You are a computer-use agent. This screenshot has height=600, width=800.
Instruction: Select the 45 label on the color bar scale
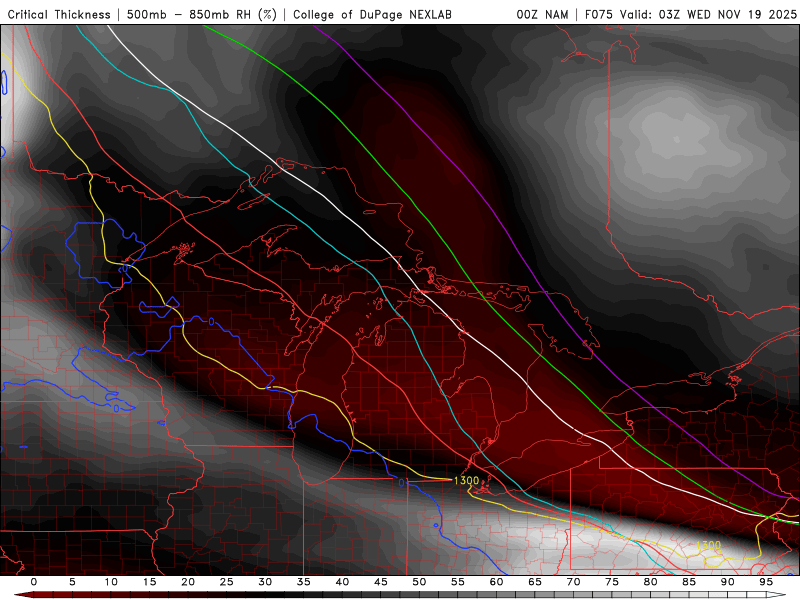pos(381,582)
